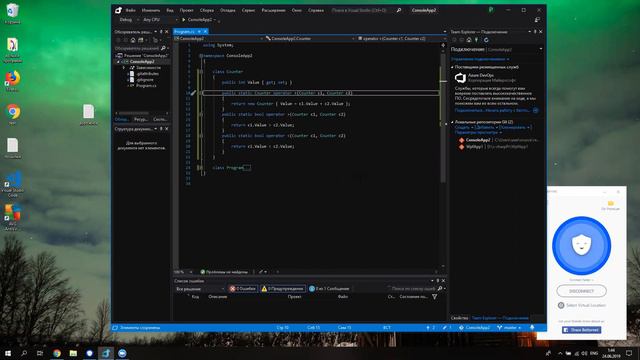Click the round shield button in the VPN window
Screen dimensions: 640x360
click(x=581, y=245)
